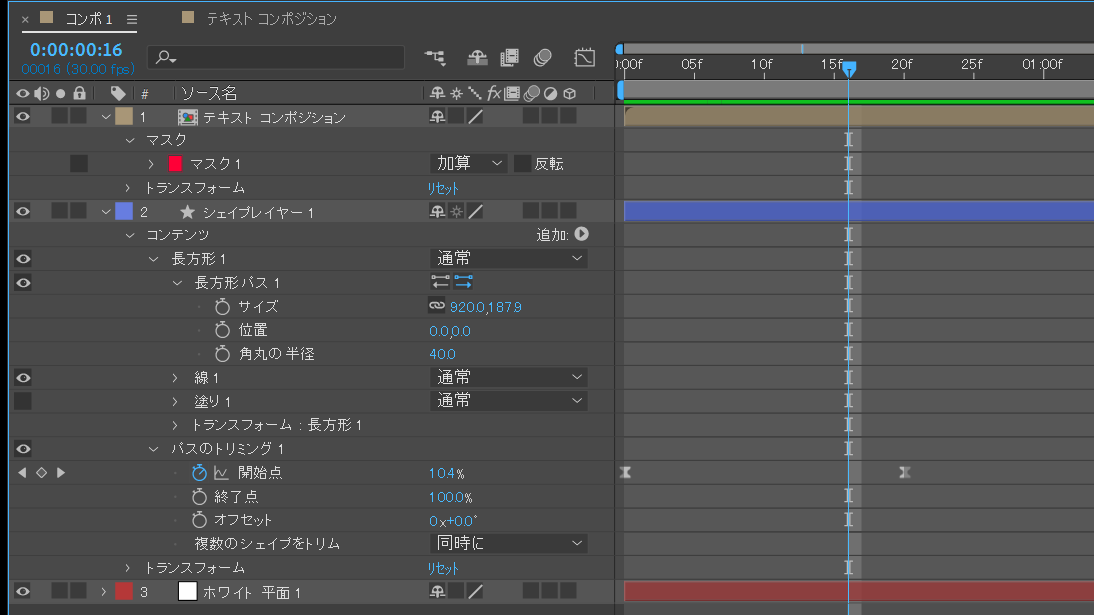Click リセット next to the mask's トランスフォーム
The width and height of the screenshot is (1094, 615).
pyautogui.click(x=443, y=188)
